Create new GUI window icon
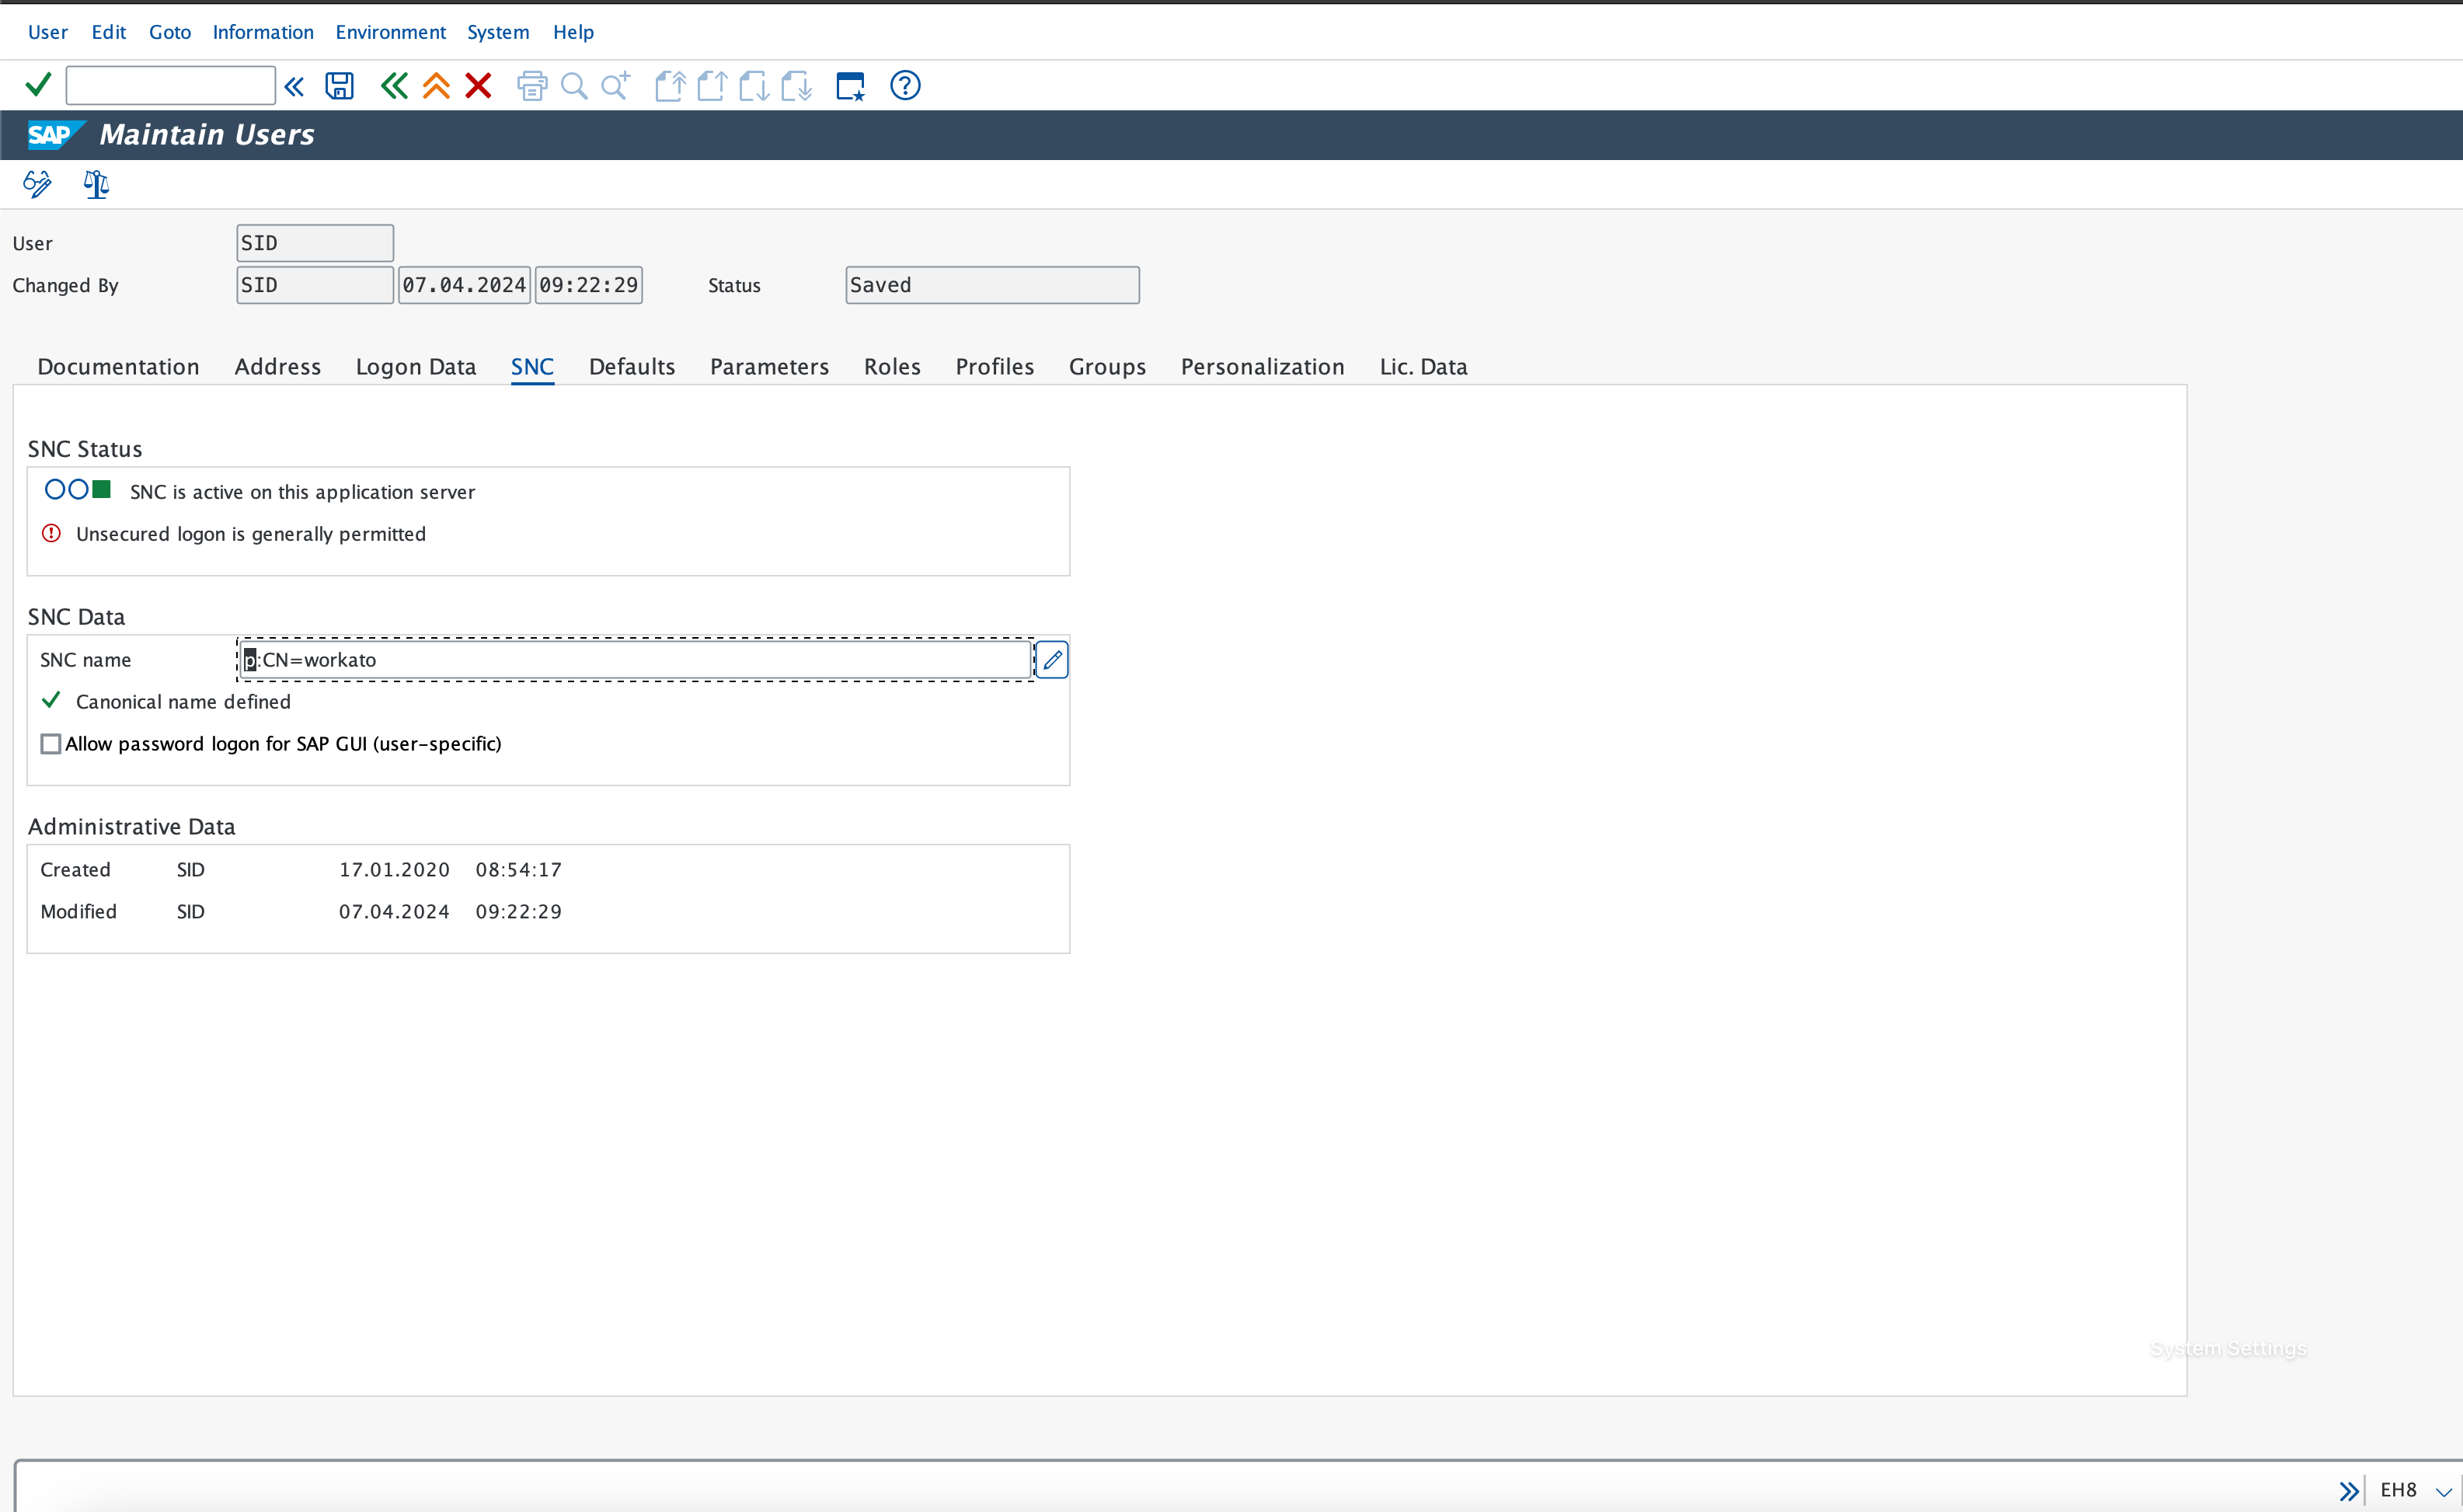 (850, 86)
